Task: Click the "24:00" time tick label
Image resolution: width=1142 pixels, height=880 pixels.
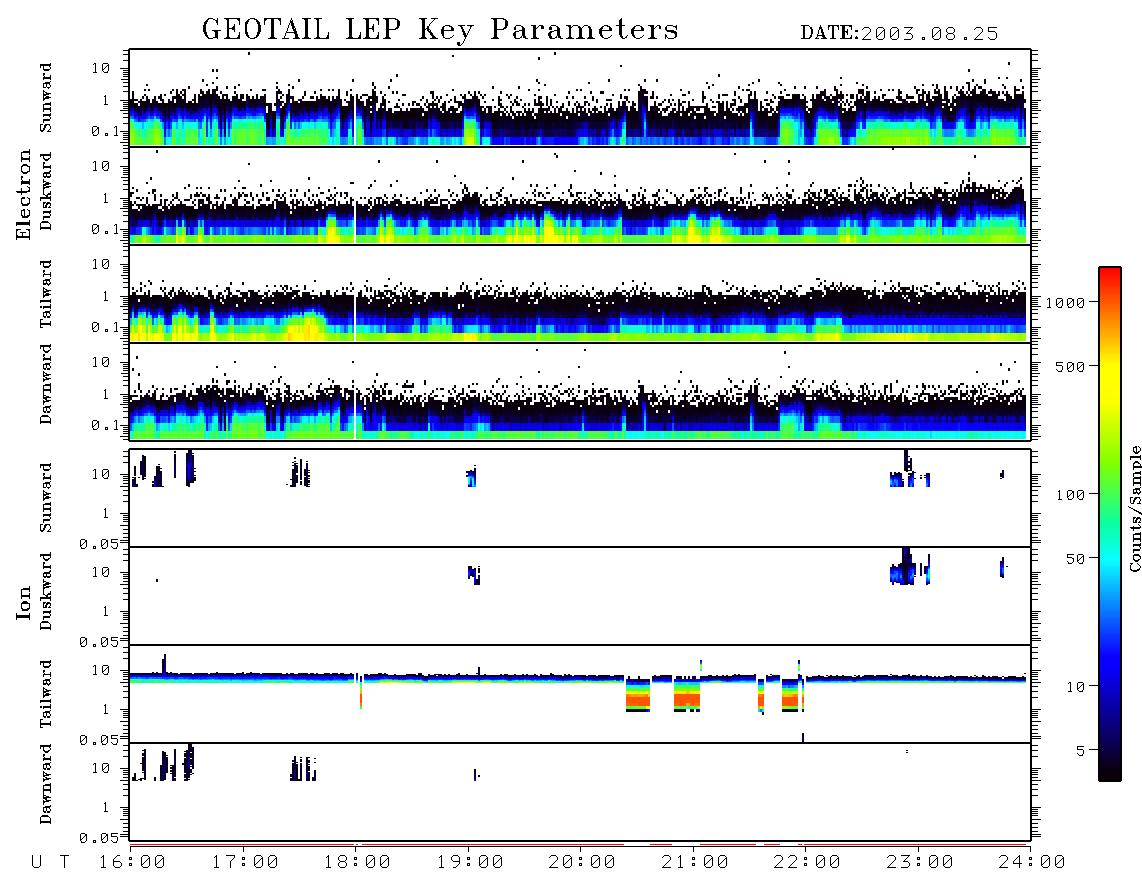Action: point(1032,862)
